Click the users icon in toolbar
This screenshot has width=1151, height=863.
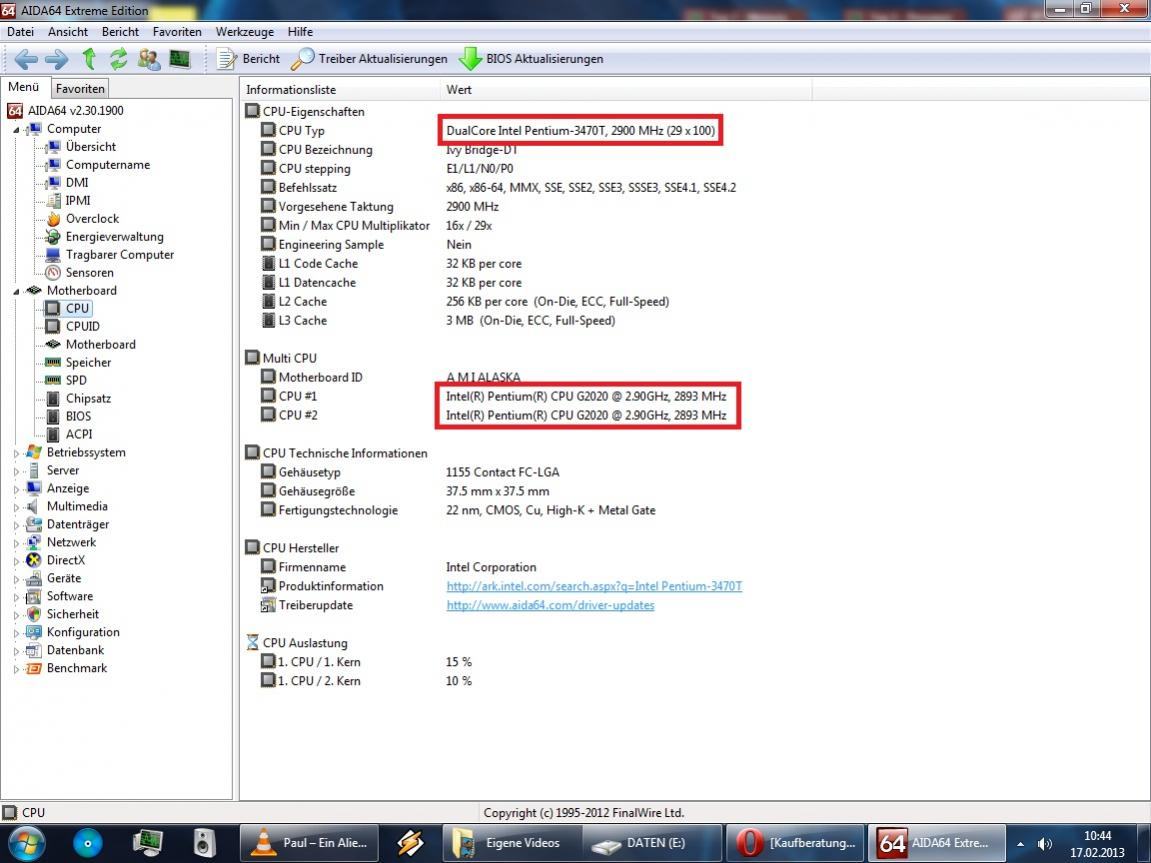pyautogui.click(x=149, y=59)
